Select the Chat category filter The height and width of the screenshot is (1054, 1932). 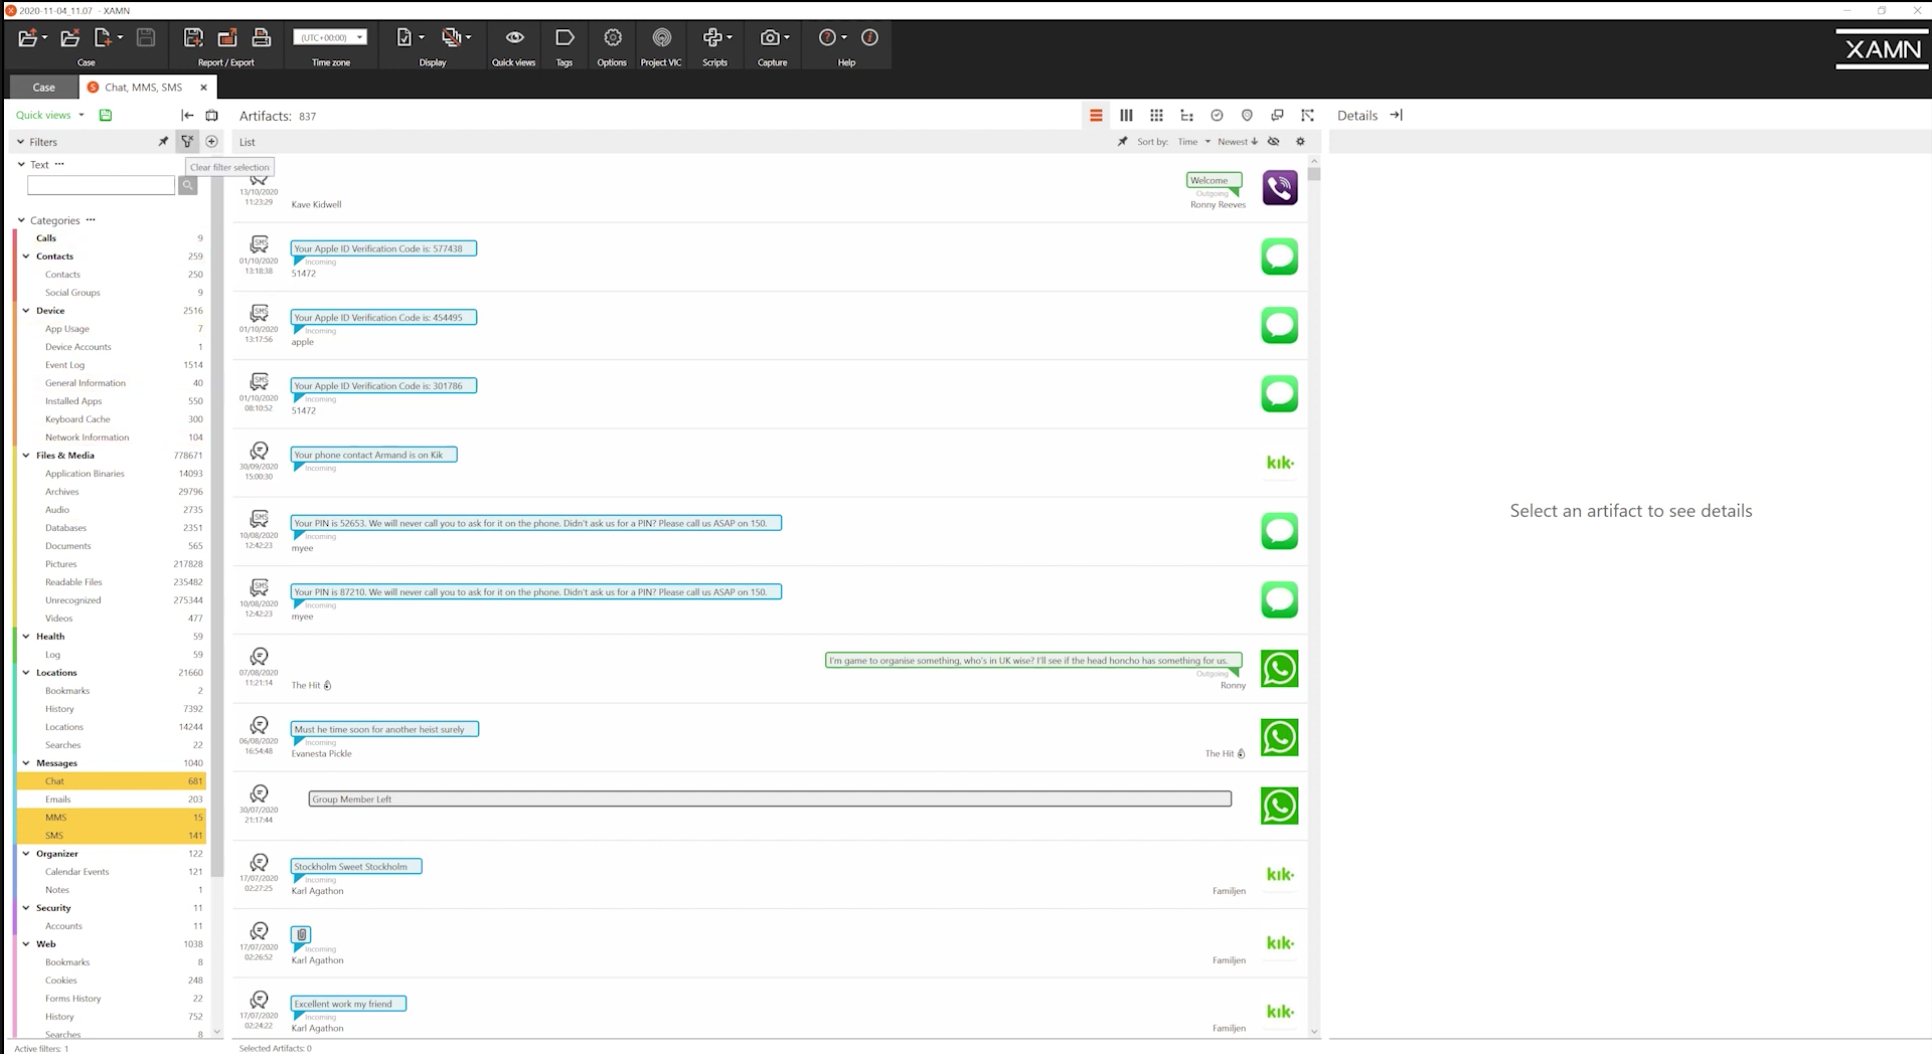55,781
